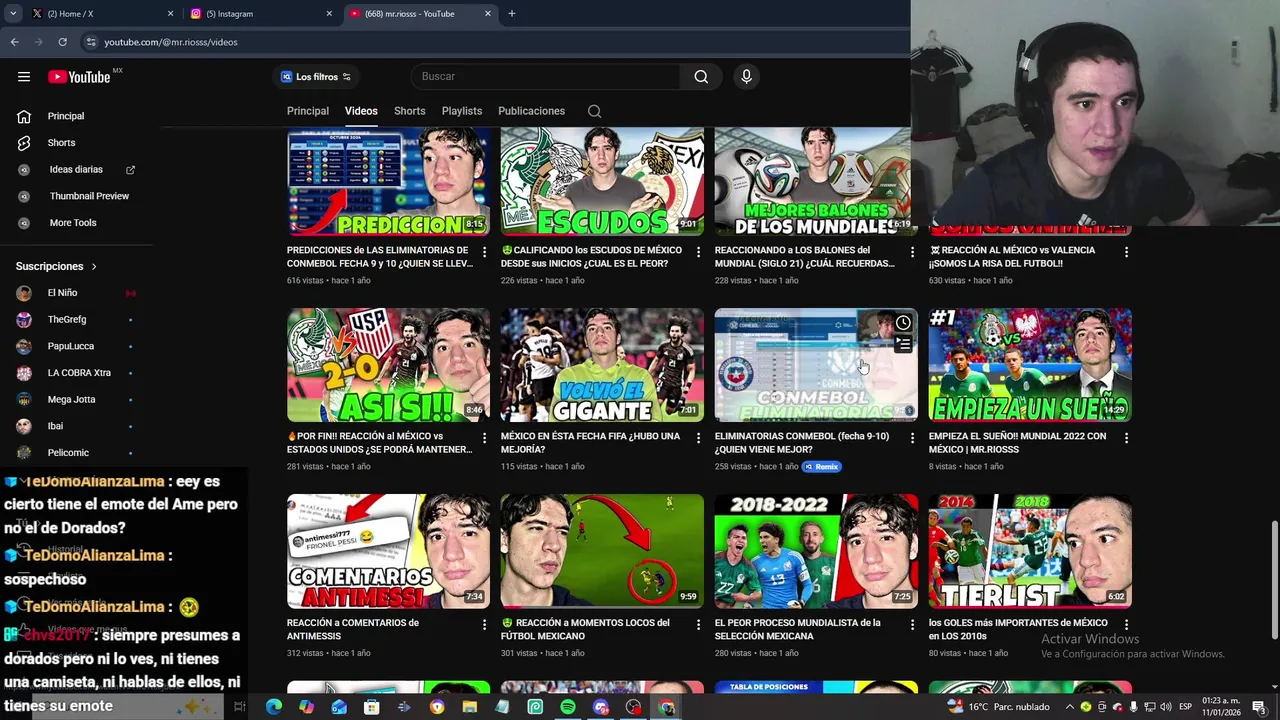Open VOLVIÓ EL GIGANTE video thumbnail
This screenshot has width=1280, height=720.
pos(602,365)
